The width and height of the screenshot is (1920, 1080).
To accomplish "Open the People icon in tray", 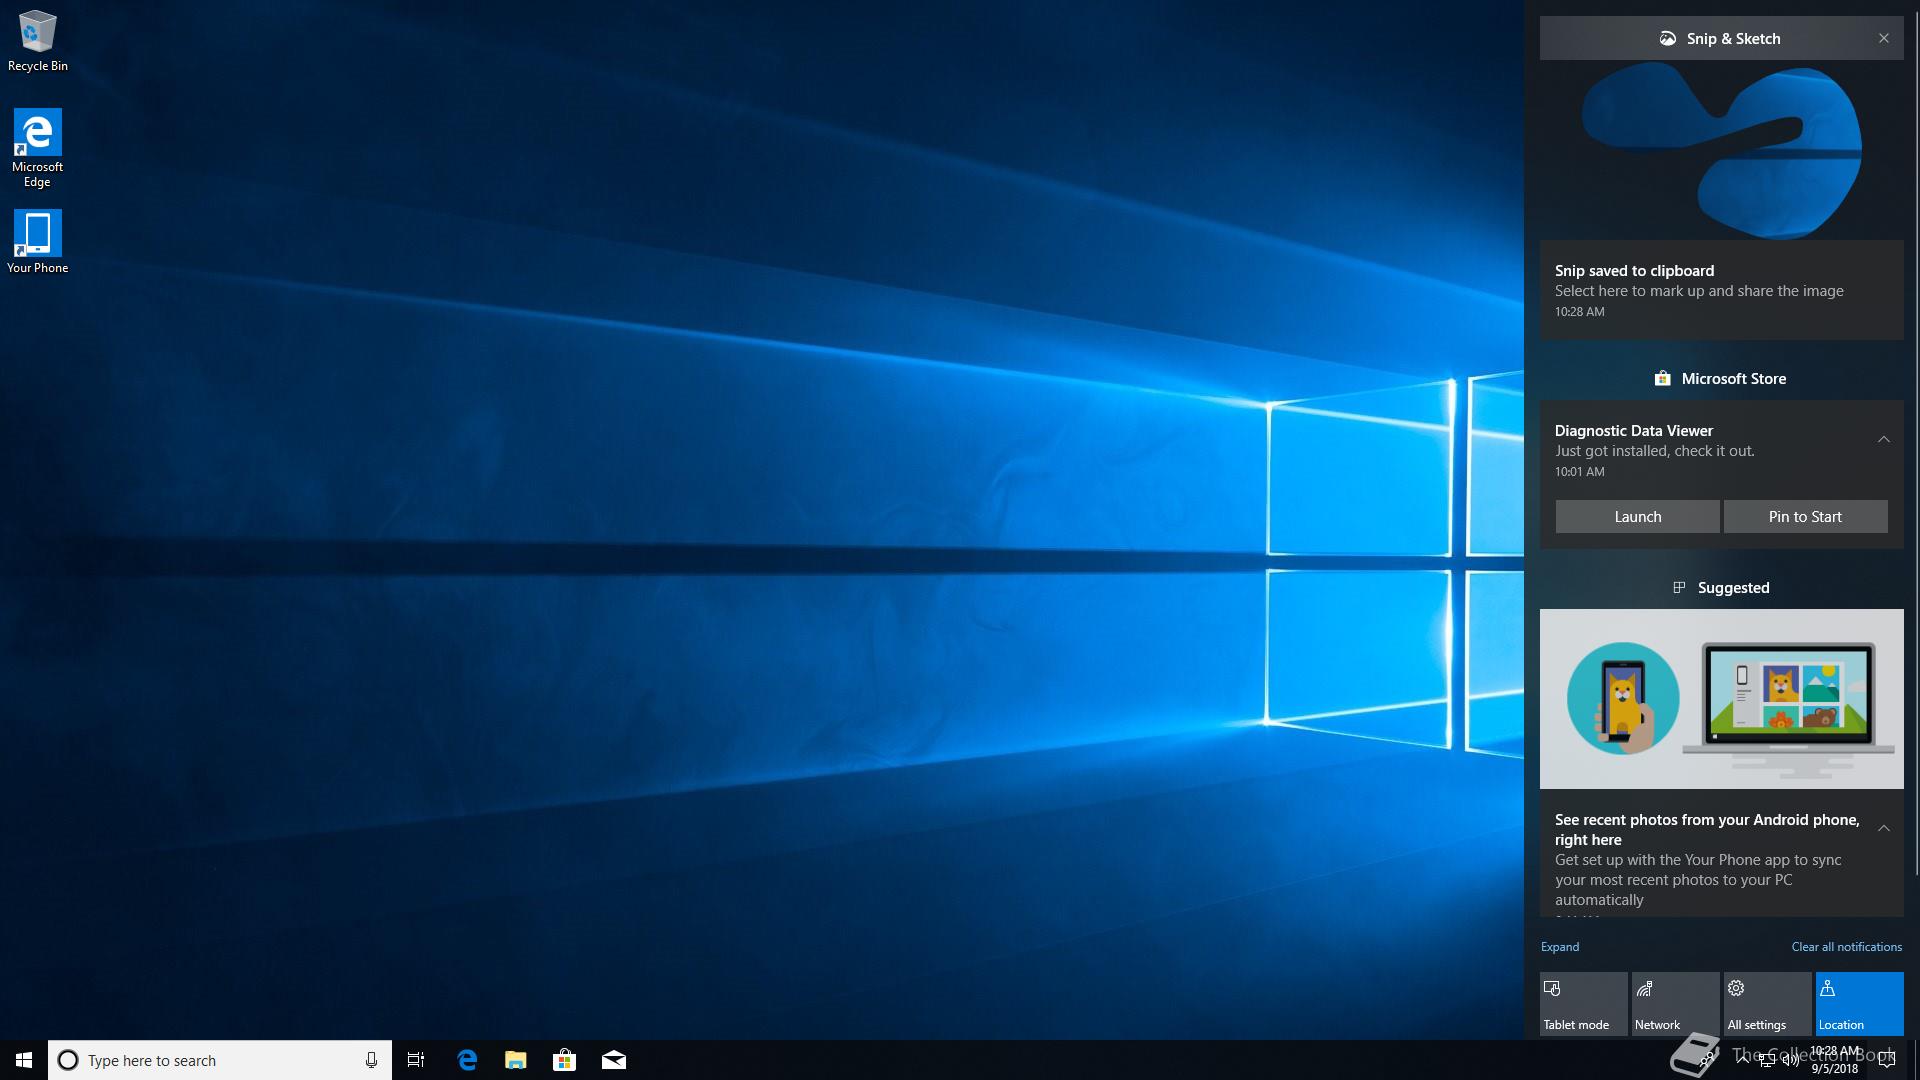I will (1709, 1060).
